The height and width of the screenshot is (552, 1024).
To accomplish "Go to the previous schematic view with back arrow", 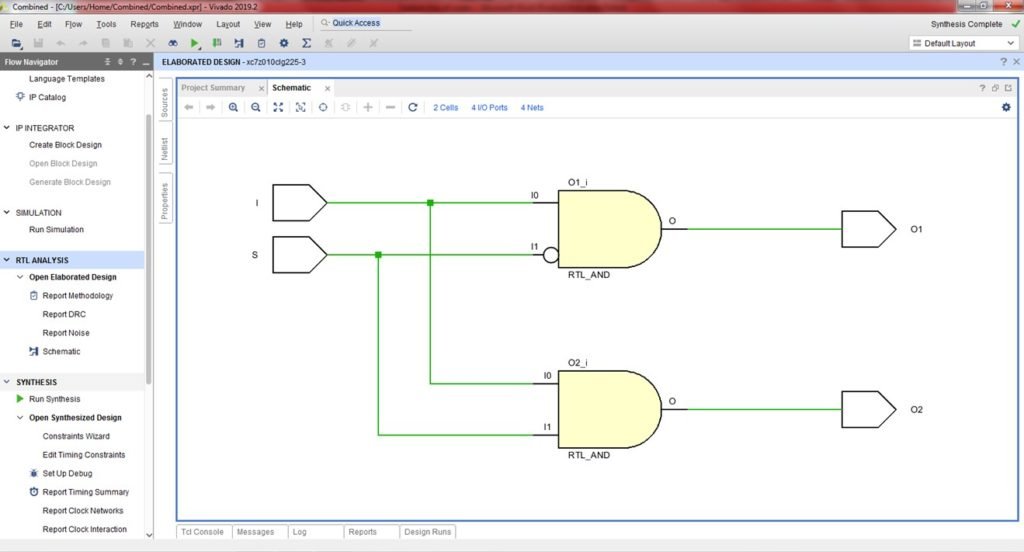I will (x=189, y=107).
